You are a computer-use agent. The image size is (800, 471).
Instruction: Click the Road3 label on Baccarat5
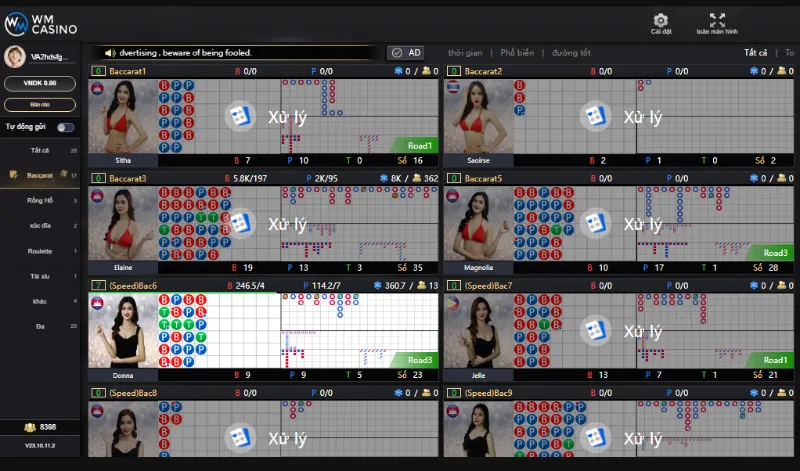773,253
